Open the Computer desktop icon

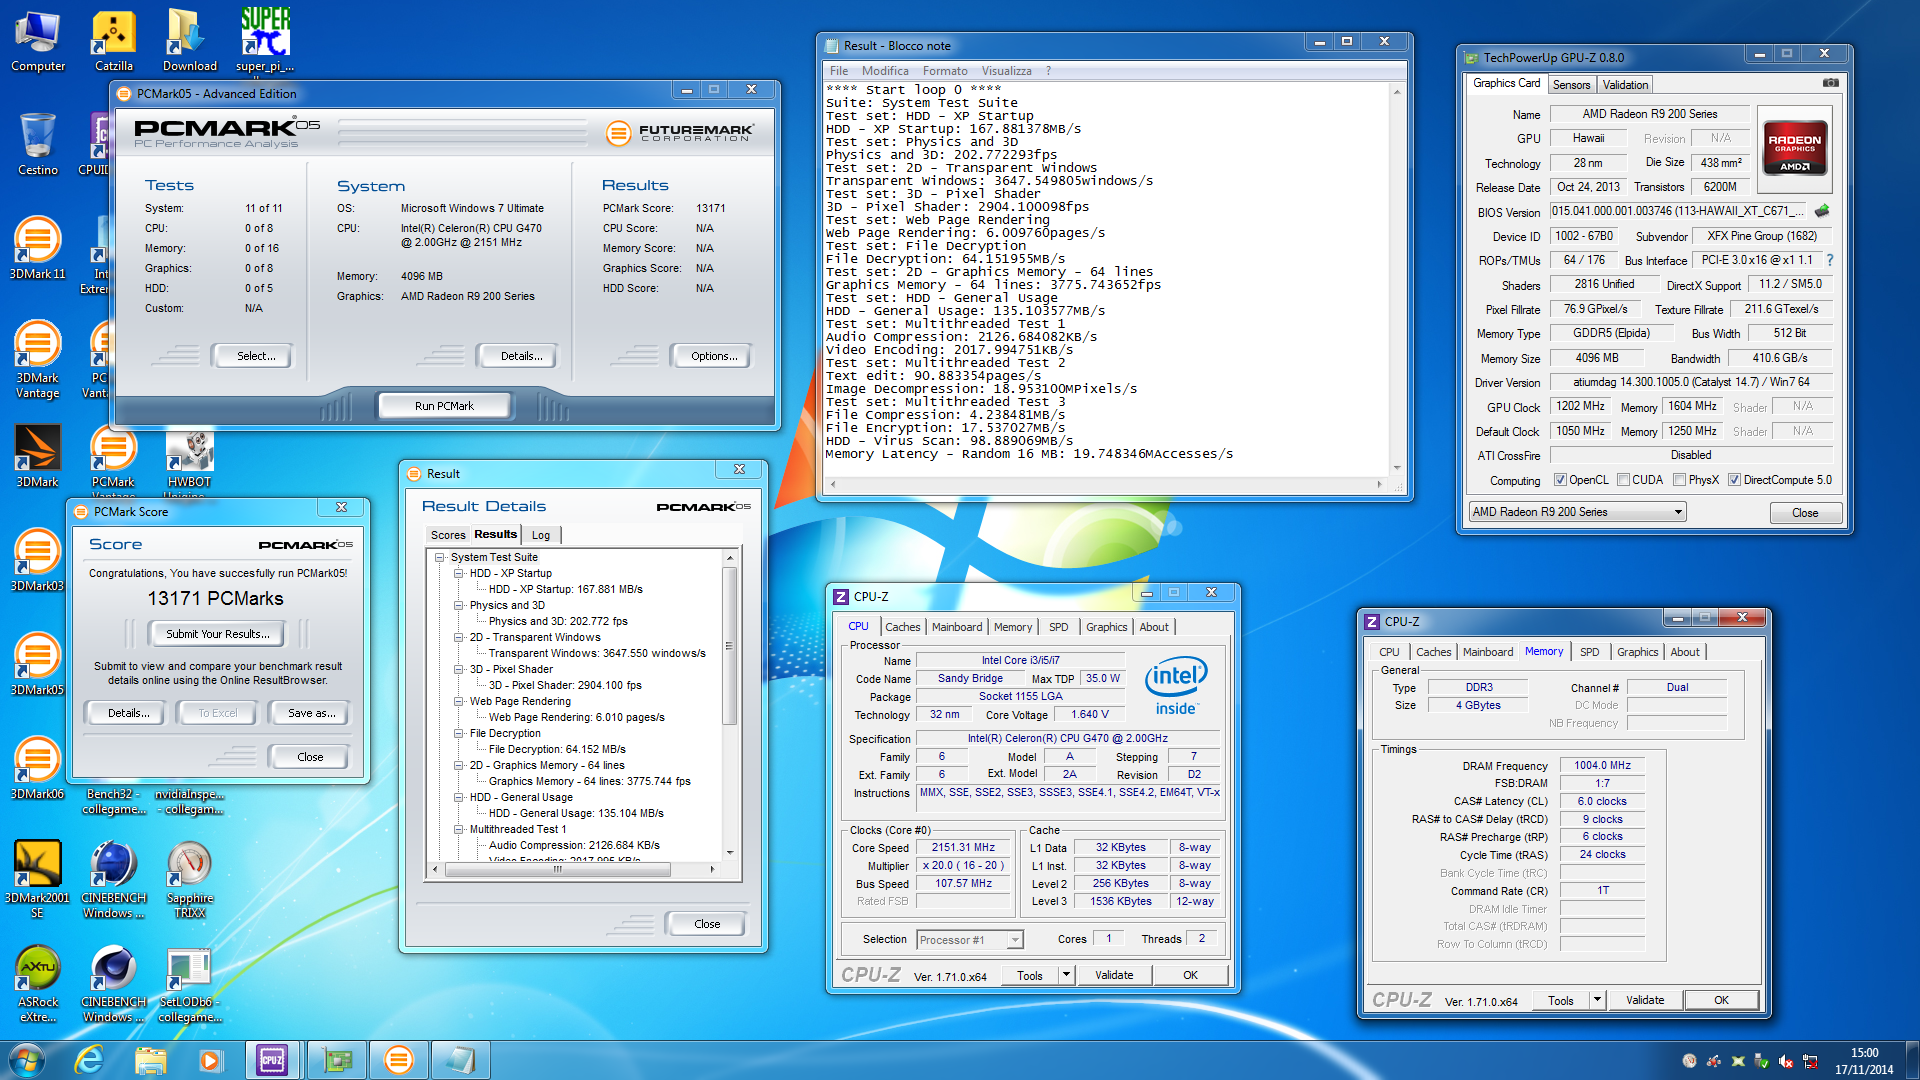38,41
